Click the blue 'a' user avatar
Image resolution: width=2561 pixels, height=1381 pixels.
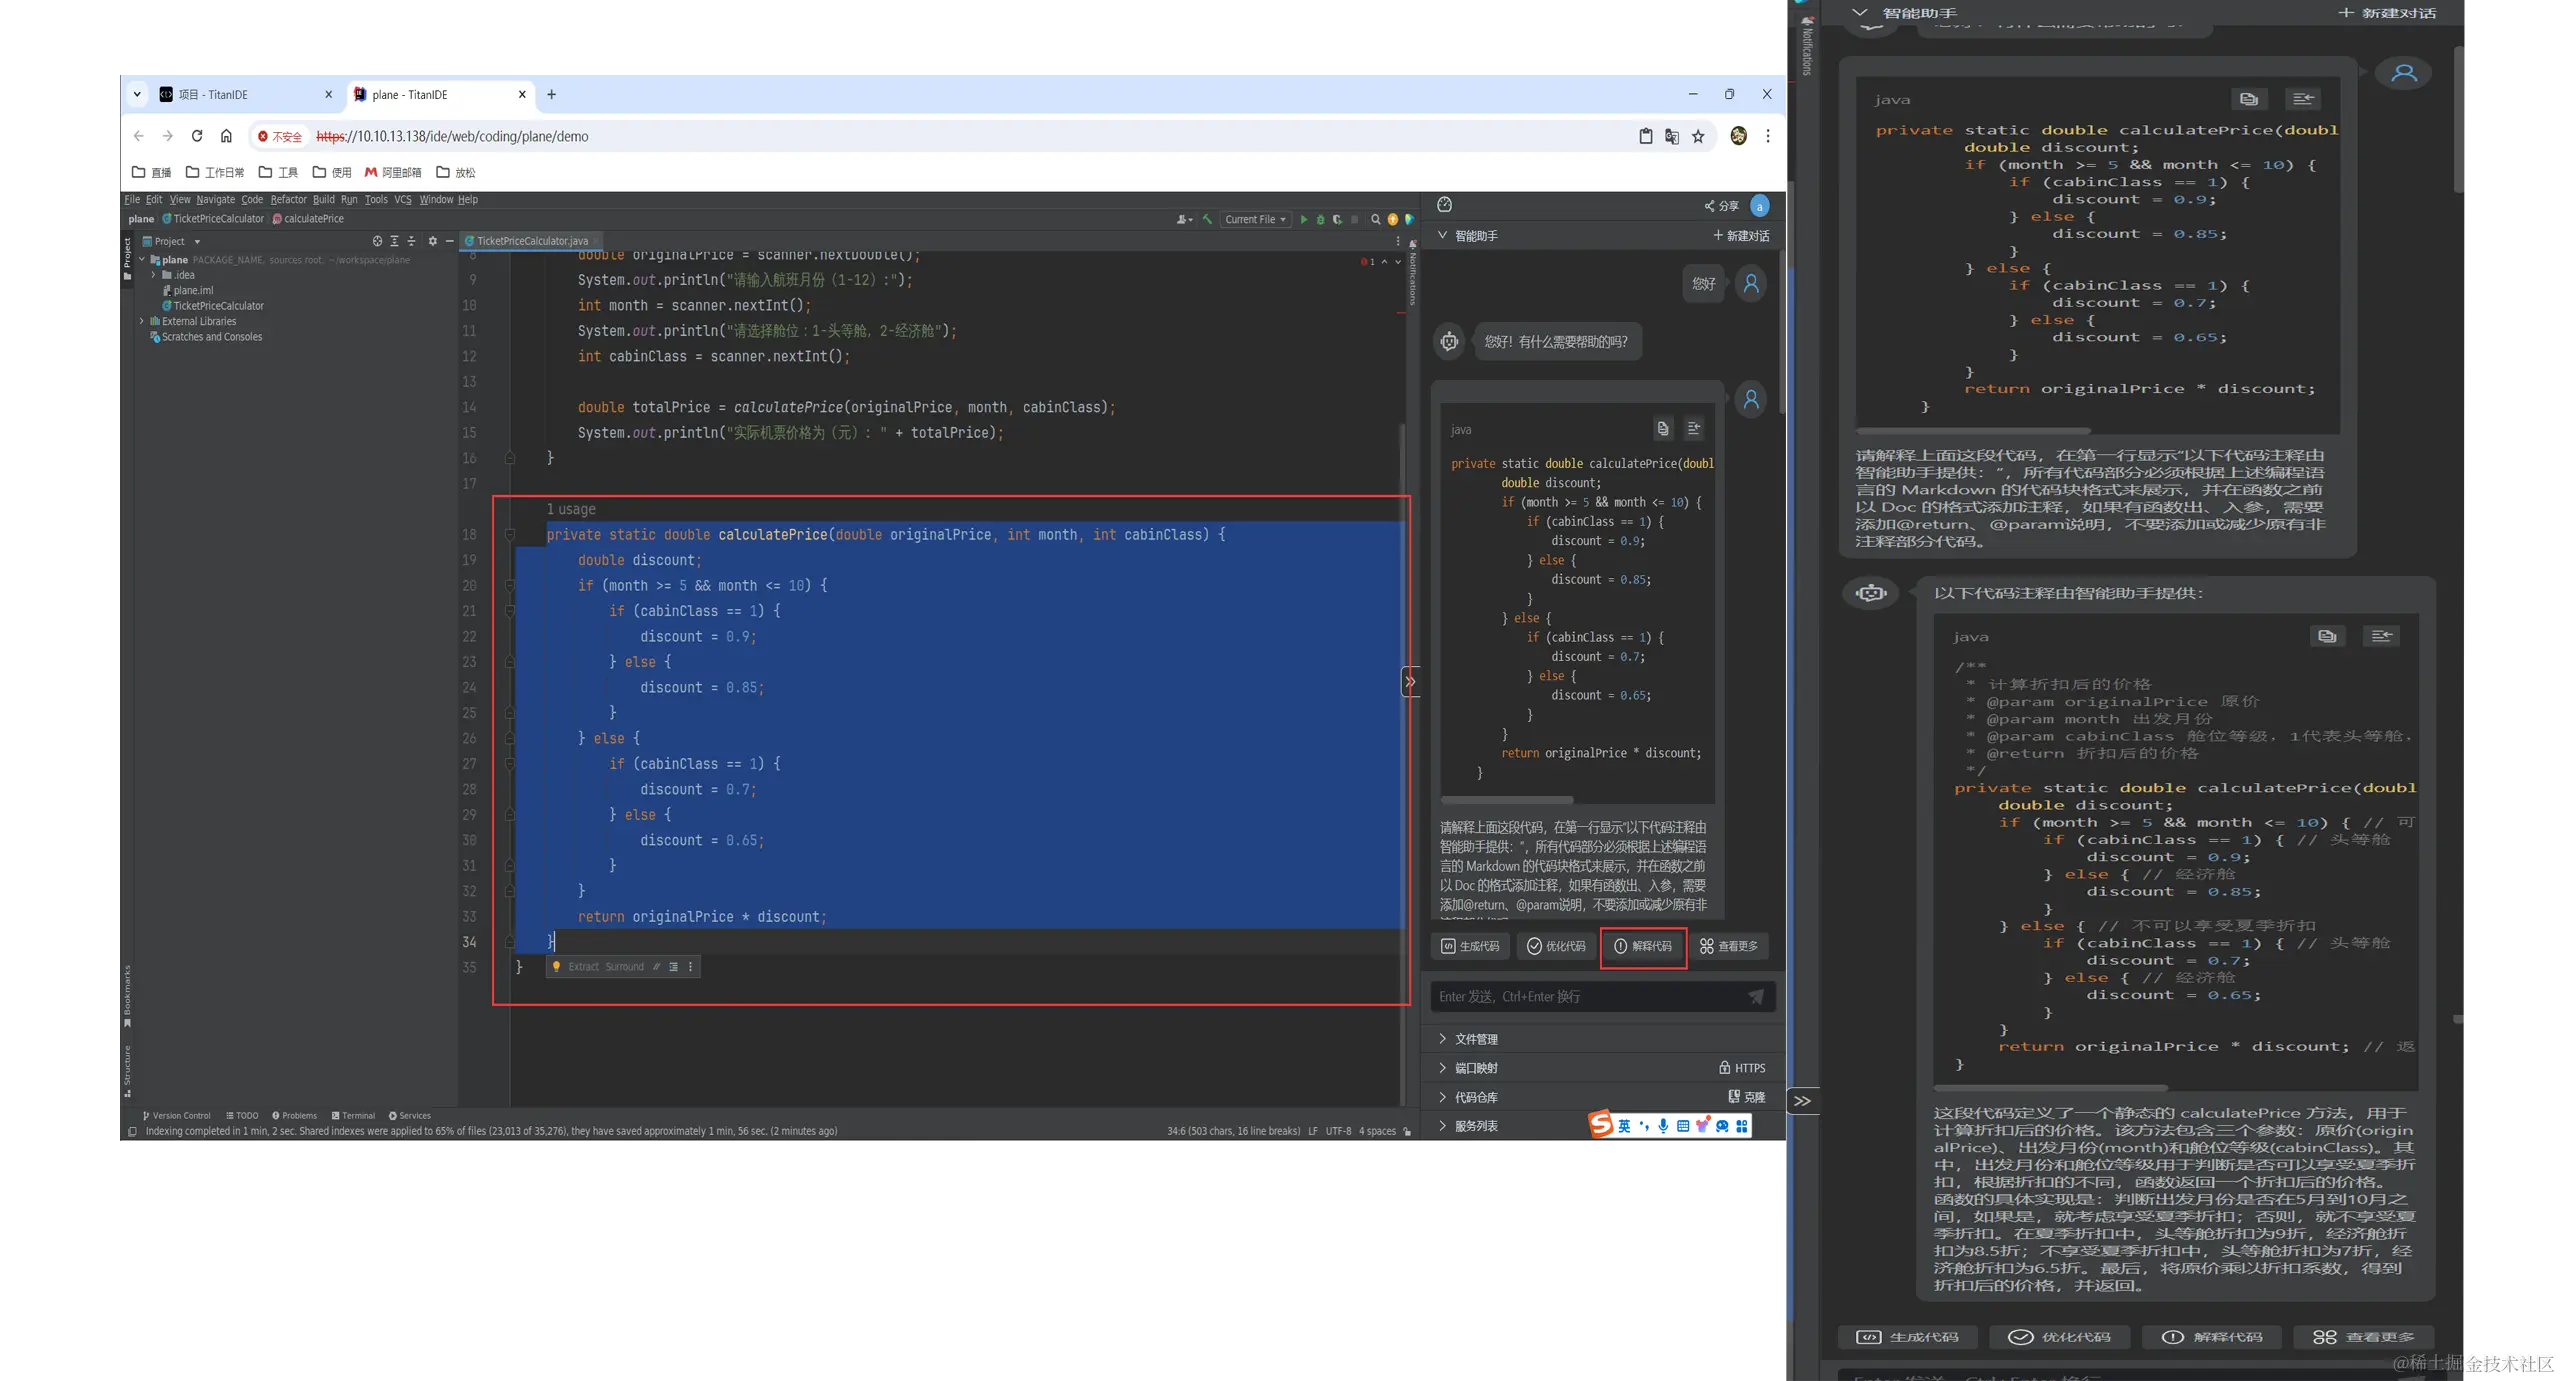[1759, 205]
